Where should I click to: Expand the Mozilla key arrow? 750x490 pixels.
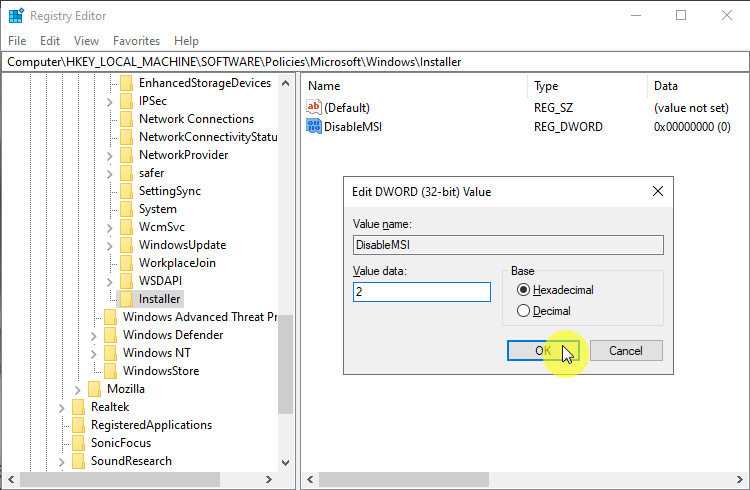point(78,389)
